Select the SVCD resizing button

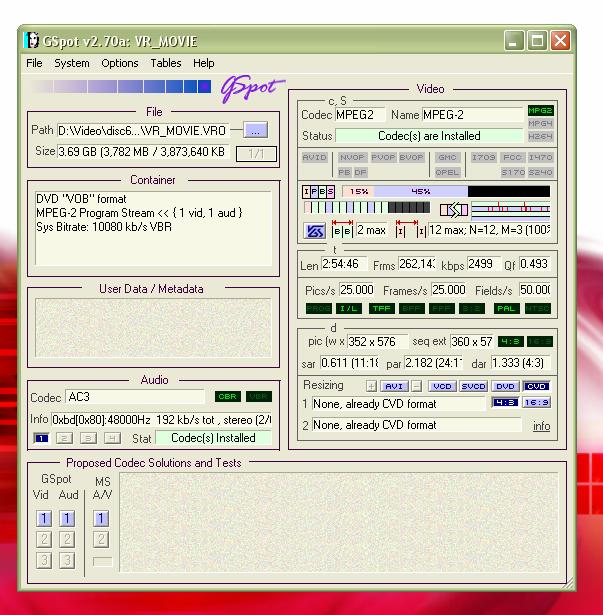474,386
